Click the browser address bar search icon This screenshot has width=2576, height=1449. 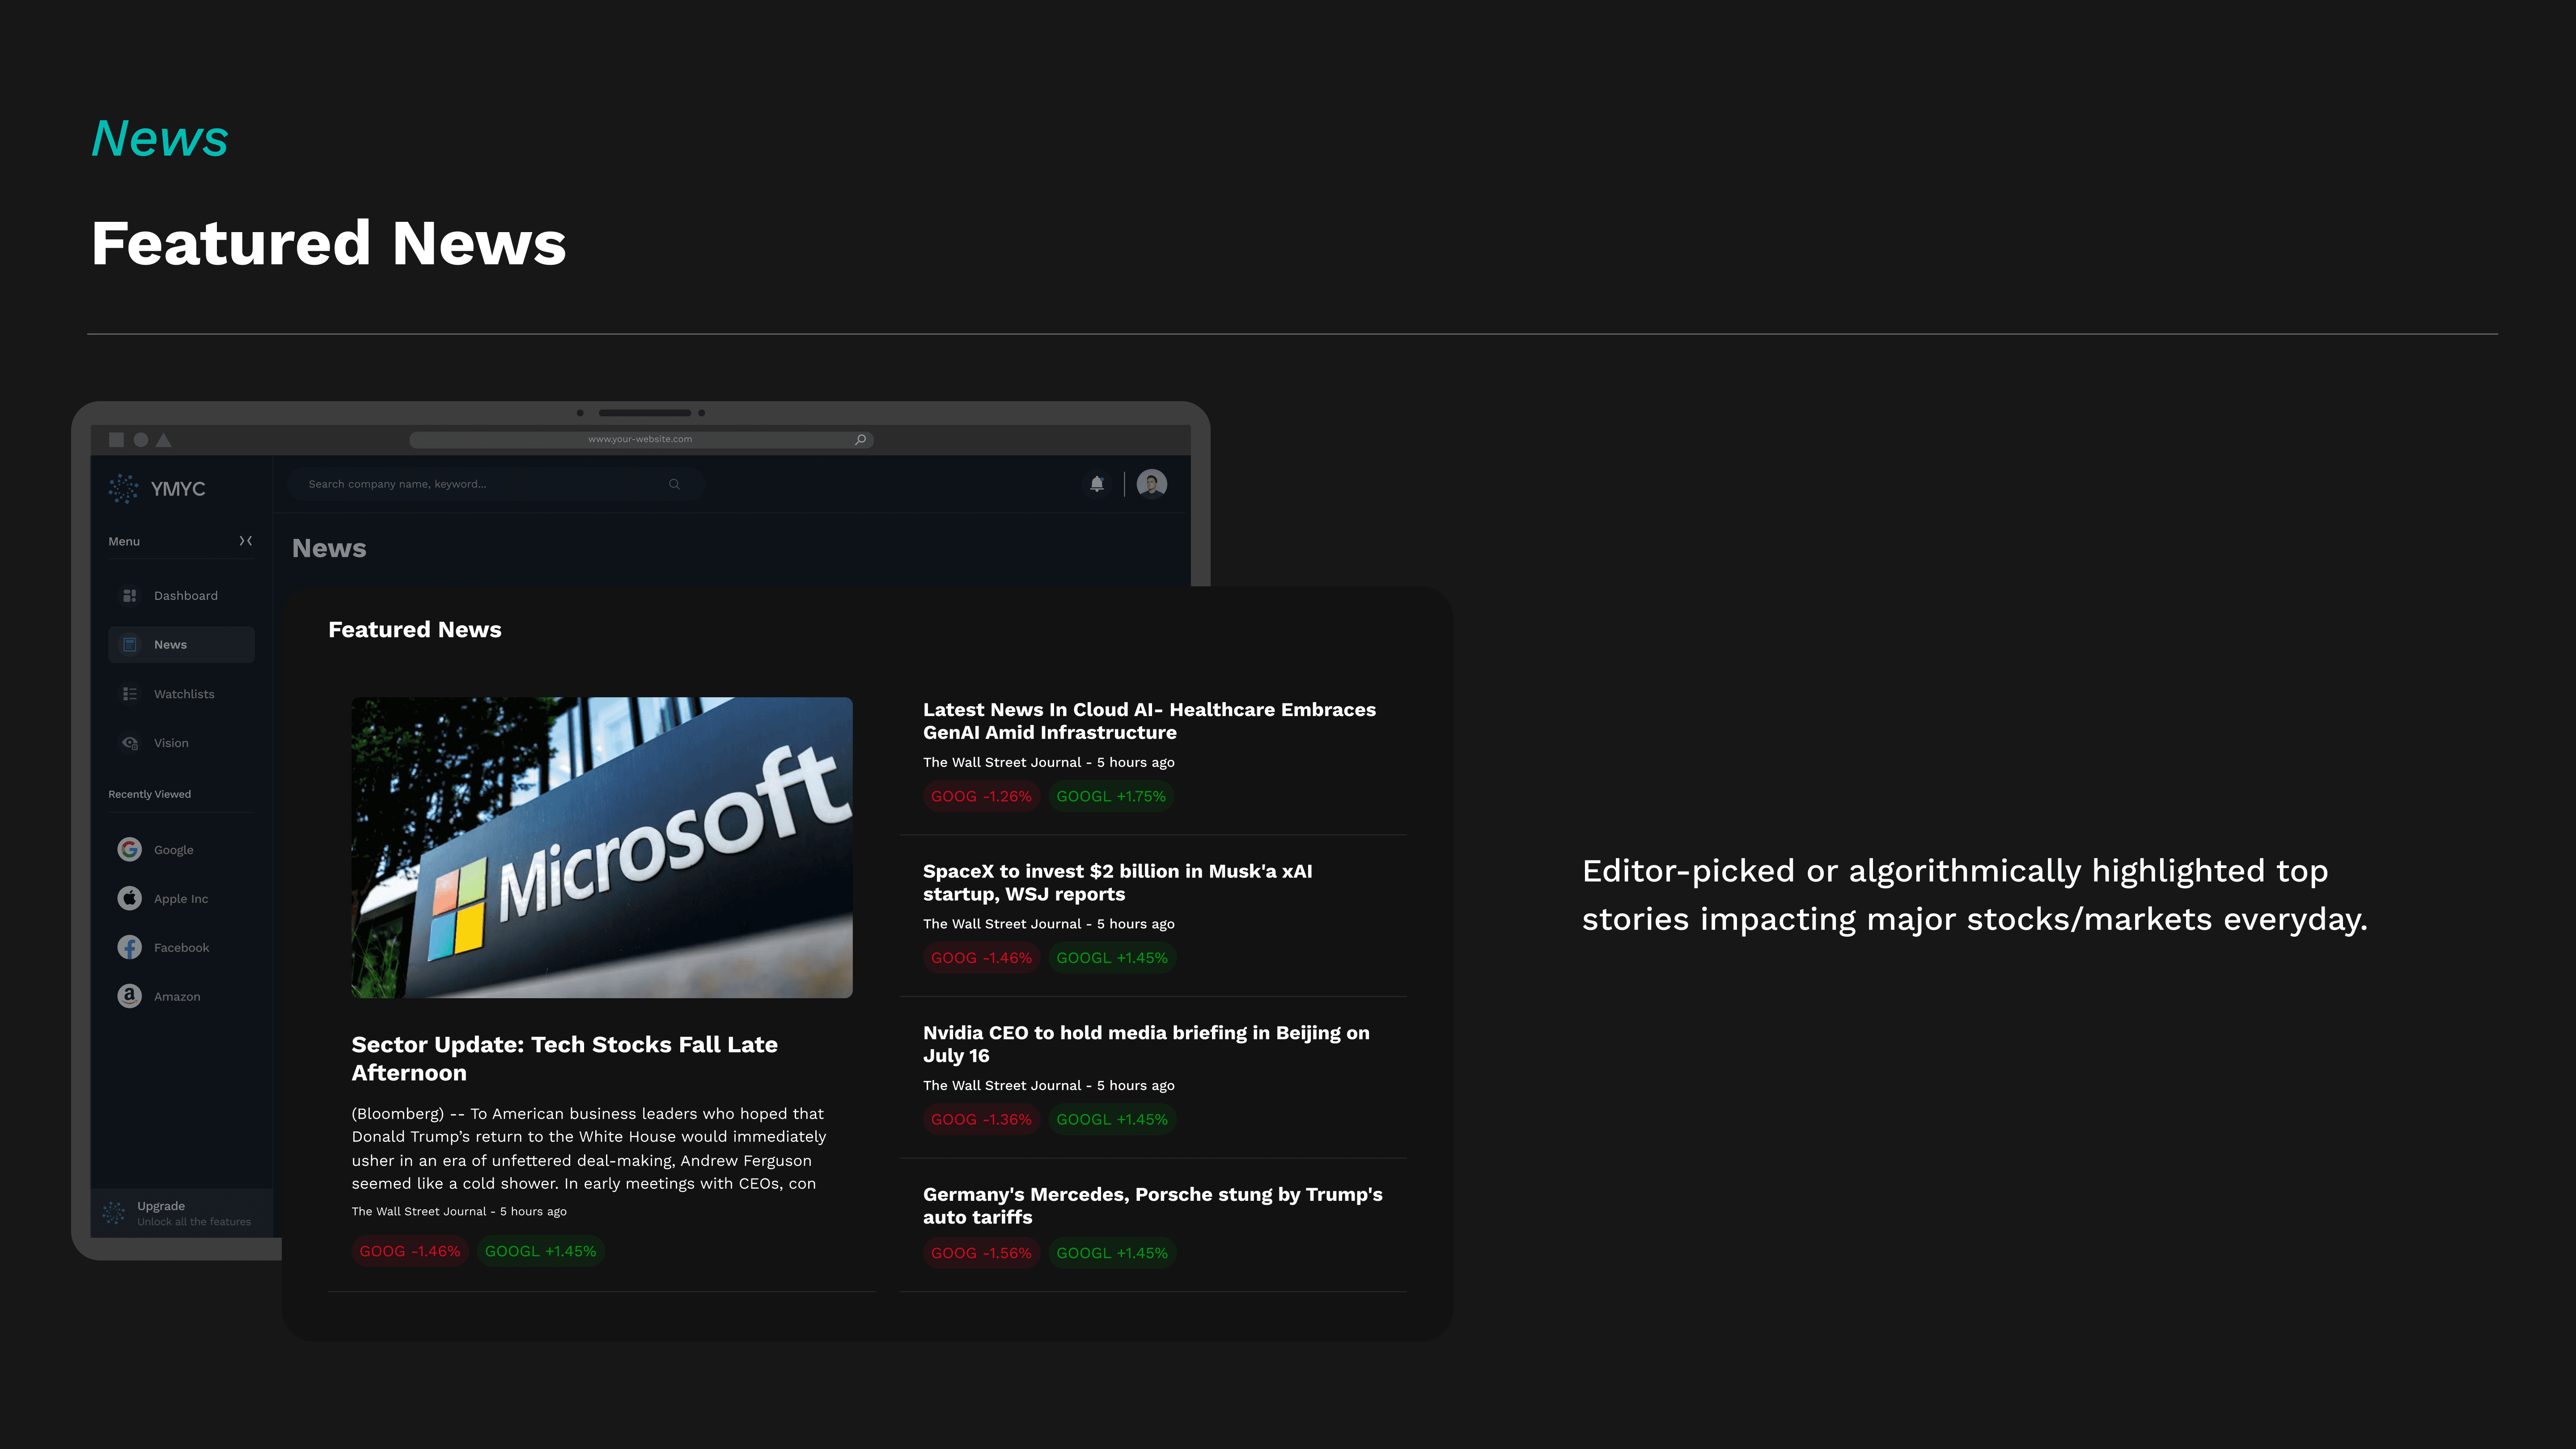pos(860,439)
